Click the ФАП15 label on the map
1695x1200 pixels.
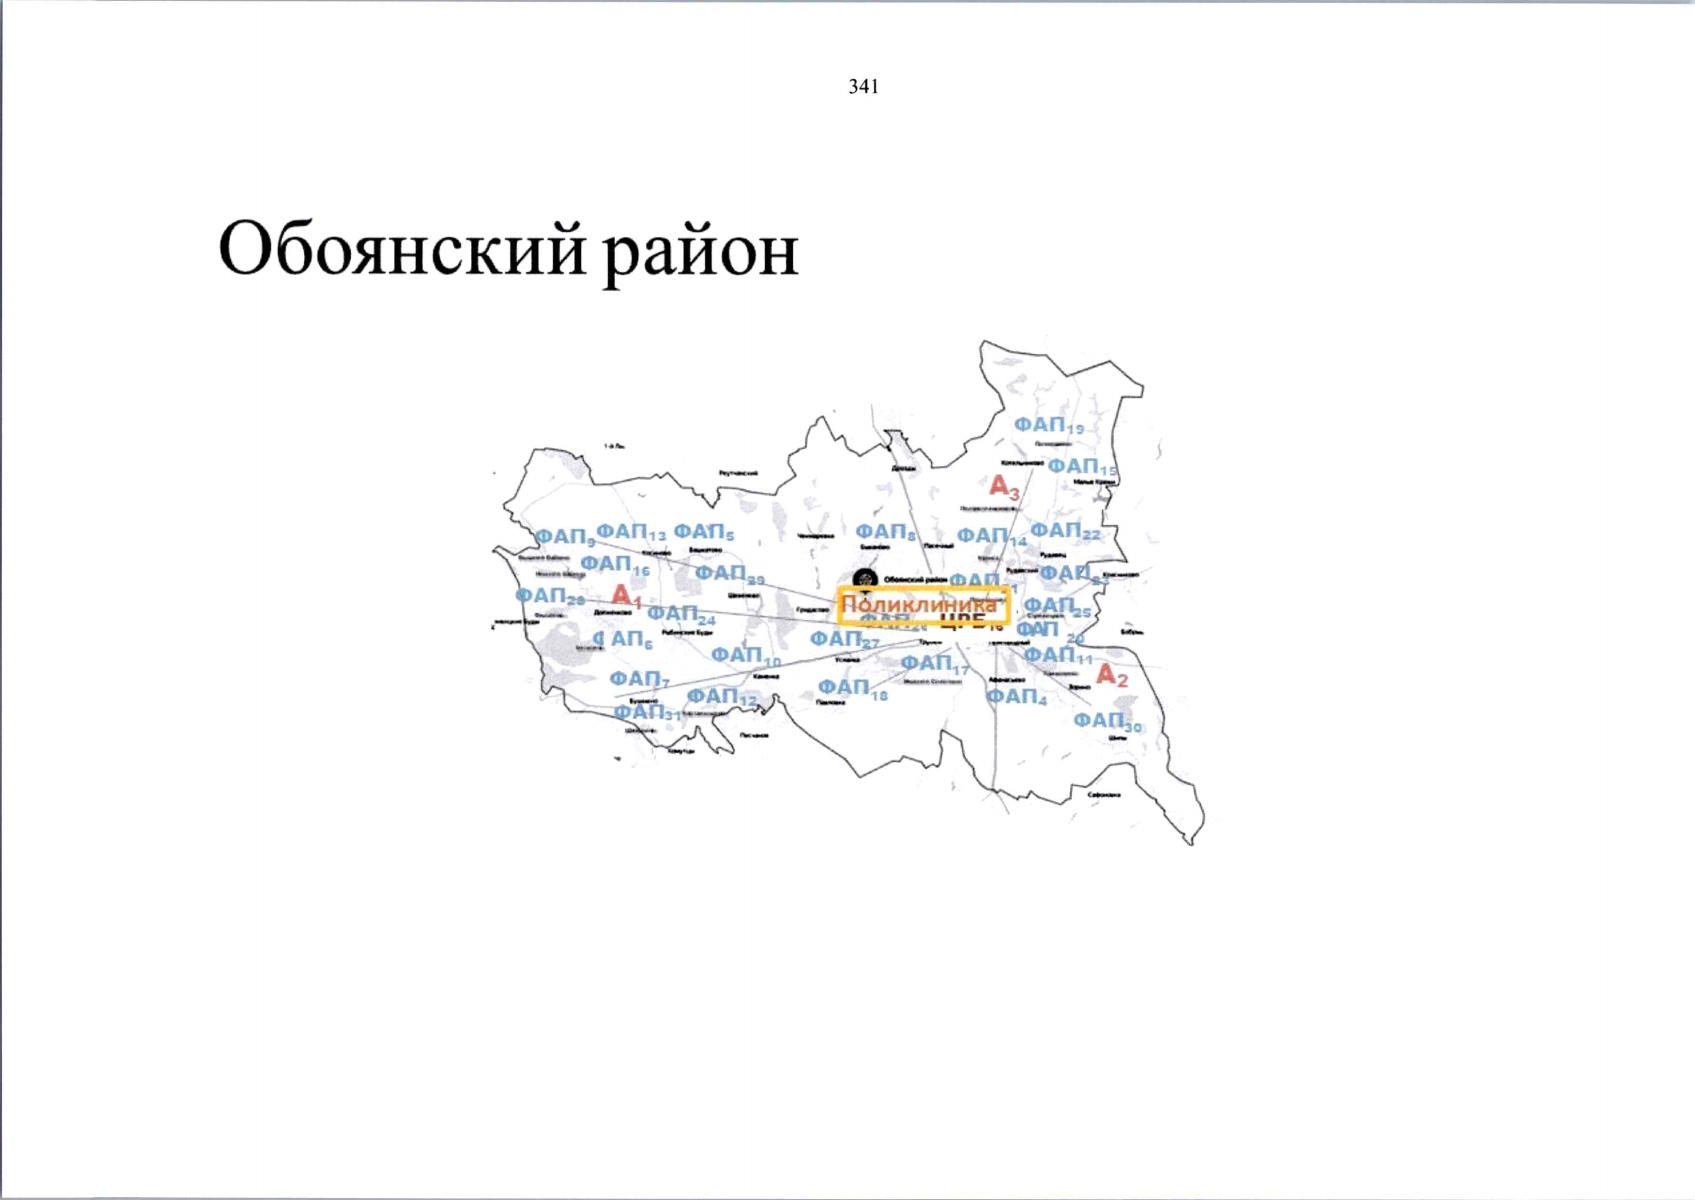point(1082,468)
